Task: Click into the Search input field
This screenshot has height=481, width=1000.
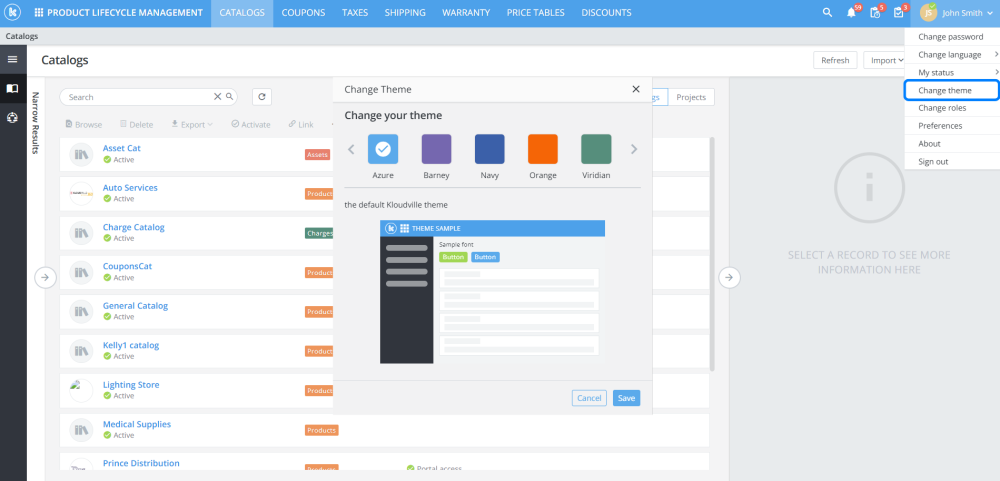Action: tap(139, 97)
